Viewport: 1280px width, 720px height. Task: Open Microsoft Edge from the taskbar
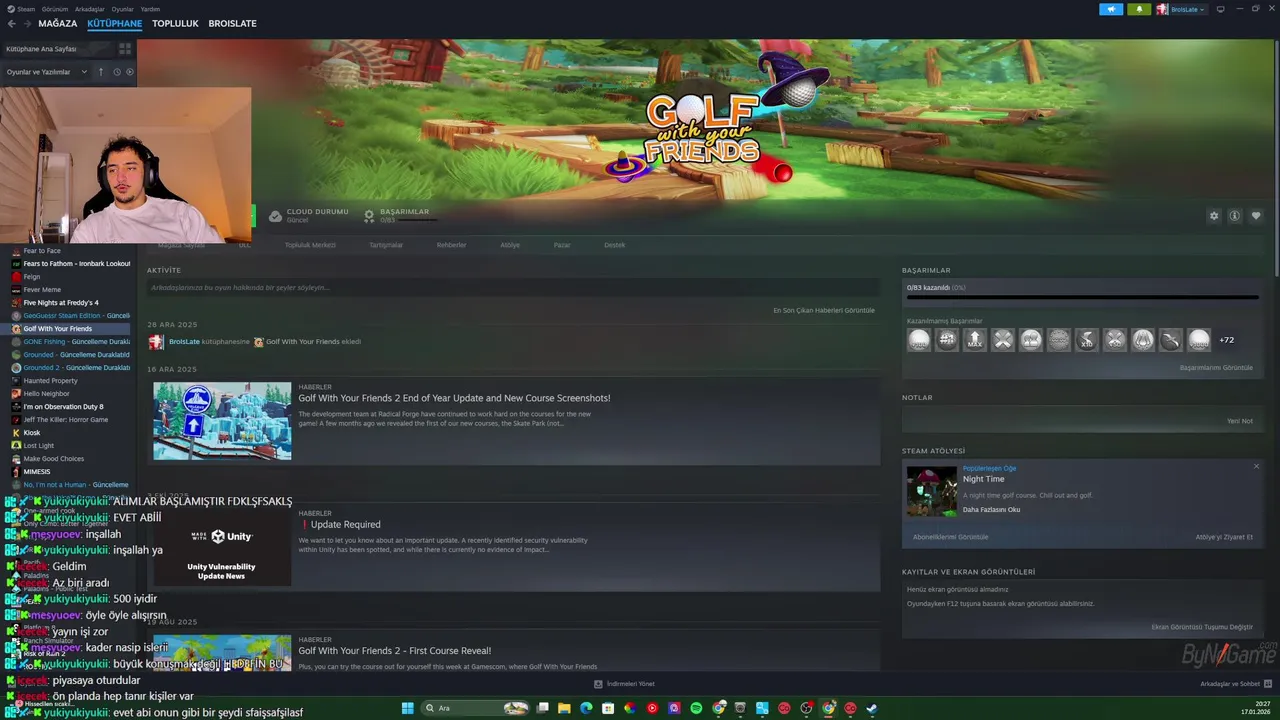point(586,708)
